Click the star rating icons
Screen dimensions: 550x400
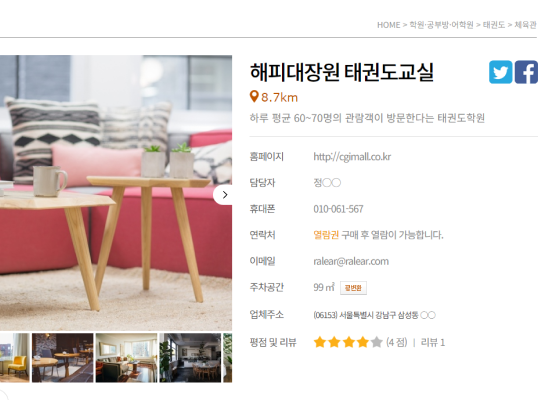click(x=348, y=342)
